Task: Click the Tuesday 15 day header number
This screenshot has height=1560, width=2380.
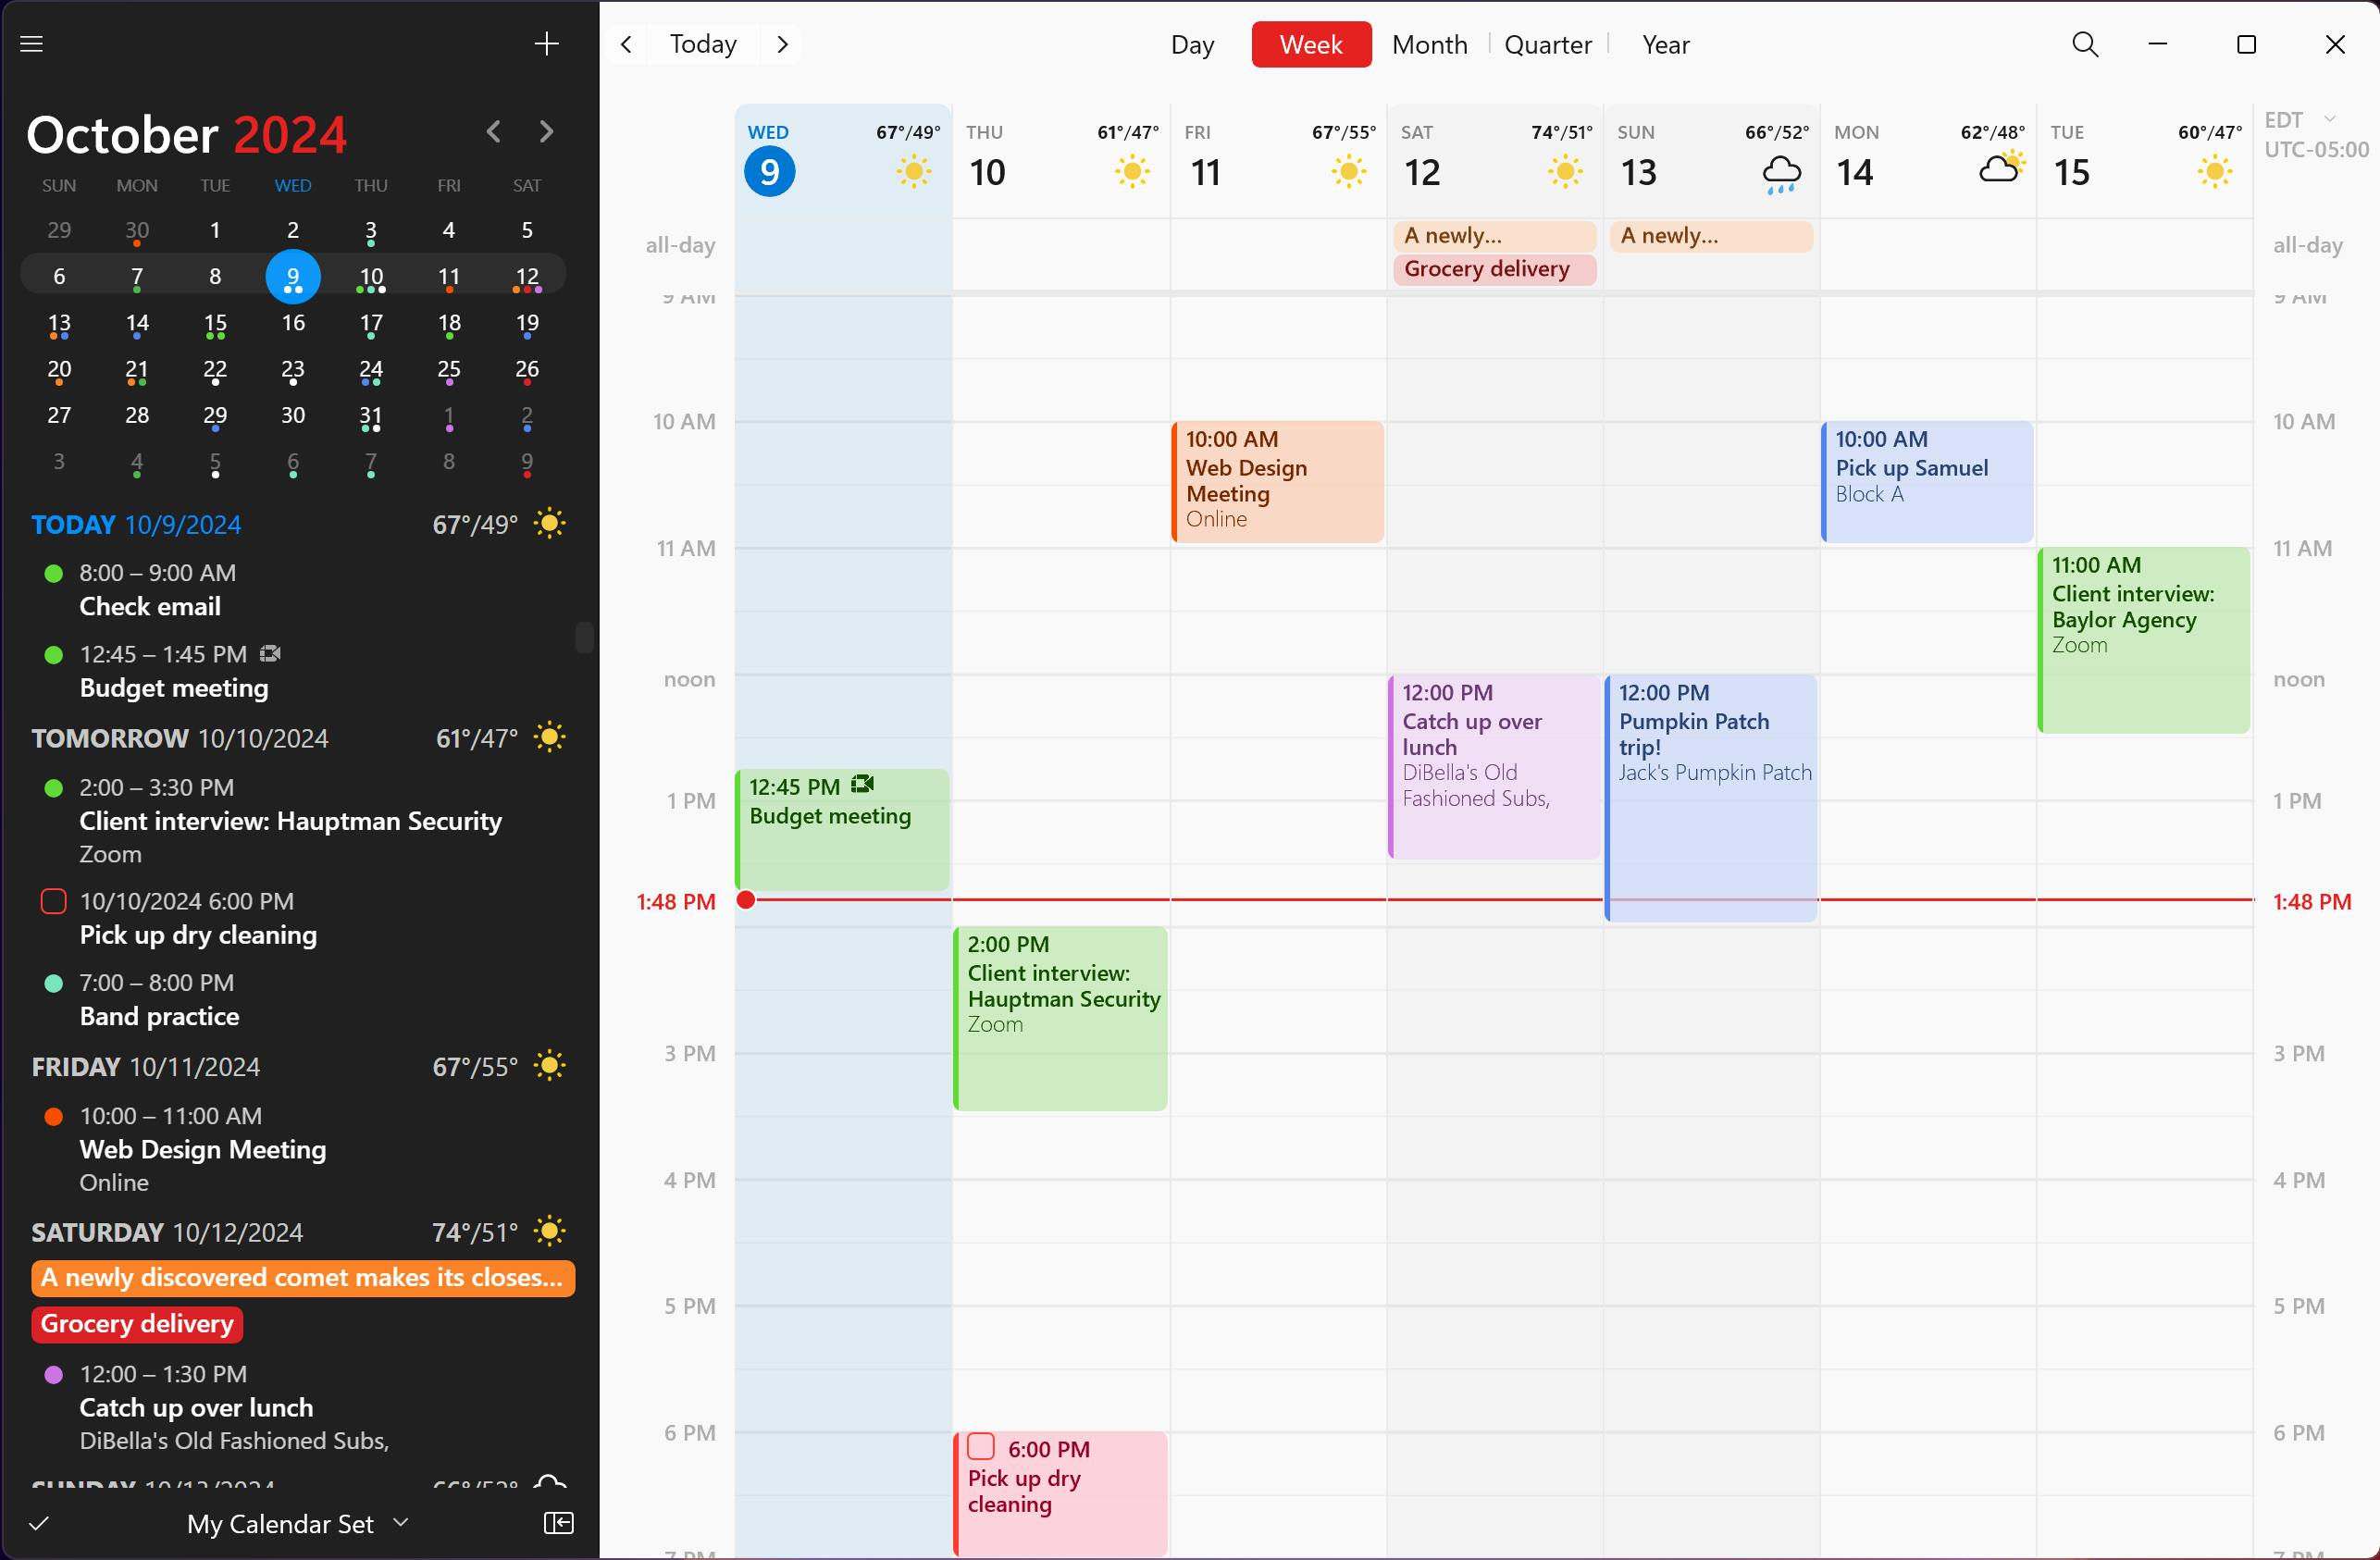Action: click(2071, 173)
